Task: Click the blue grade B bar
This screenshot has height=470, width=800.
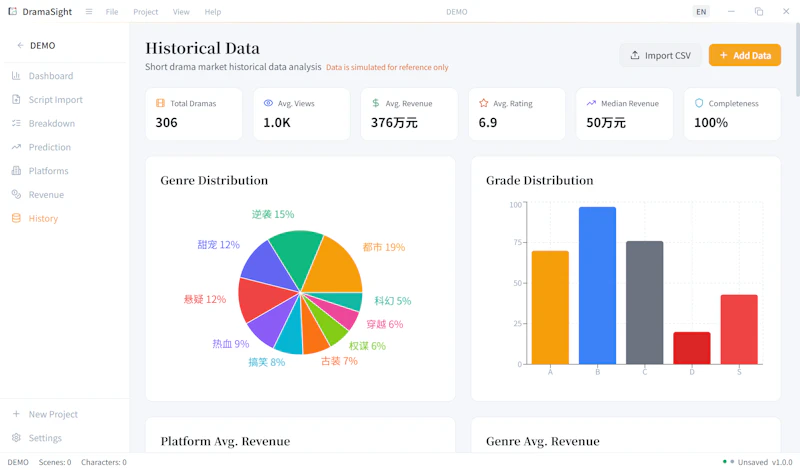Action: 597,286
